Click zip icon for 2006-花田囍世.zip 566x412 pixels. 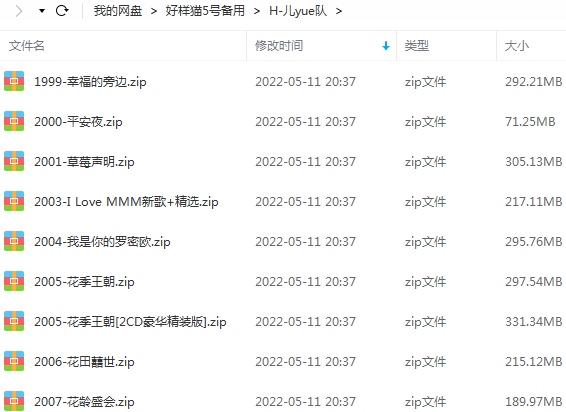tap(14, 361)
